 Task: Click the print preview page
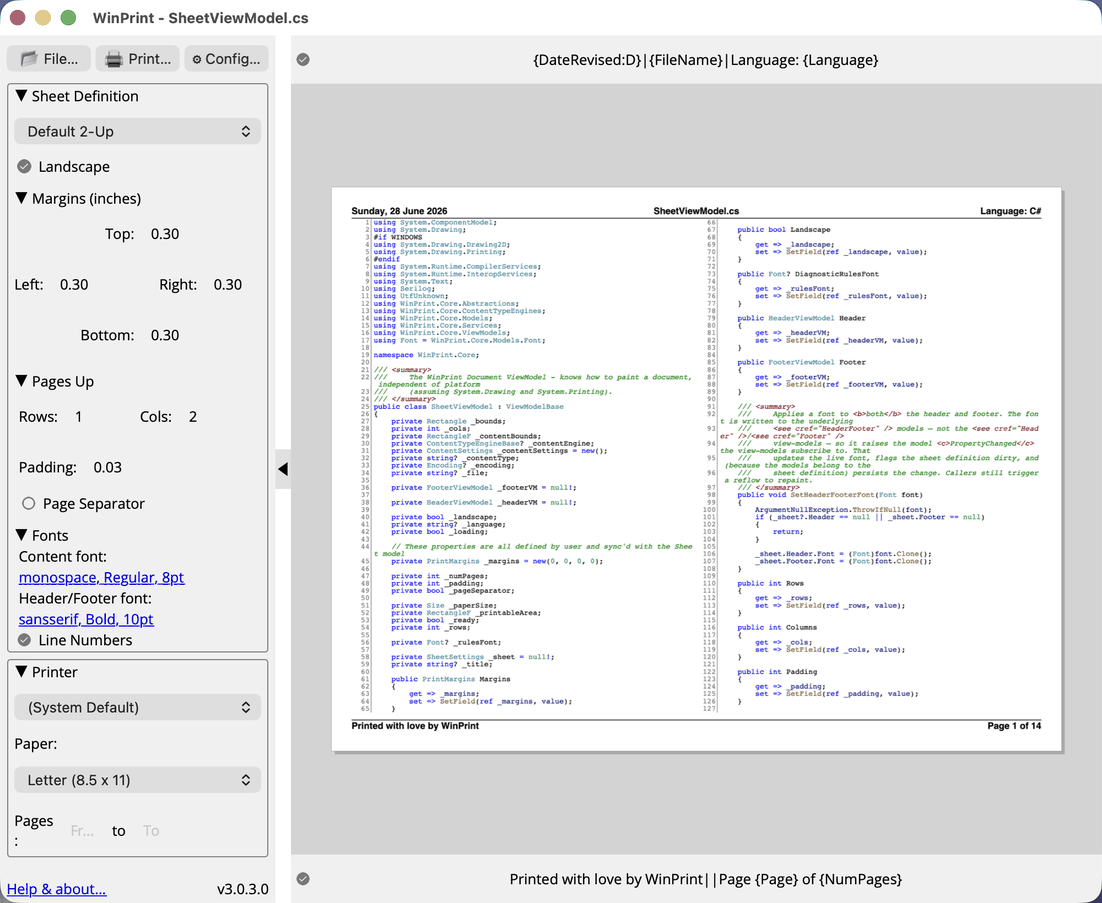click(696, 469)
